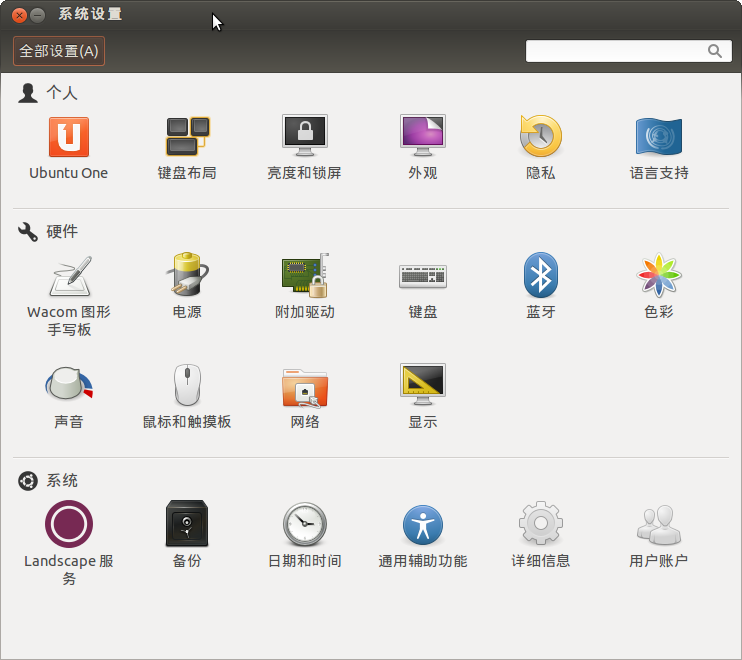Open 附加驱动 additional drivers
The height and width of the screenshot is (660, 742).
click(305, 286)
